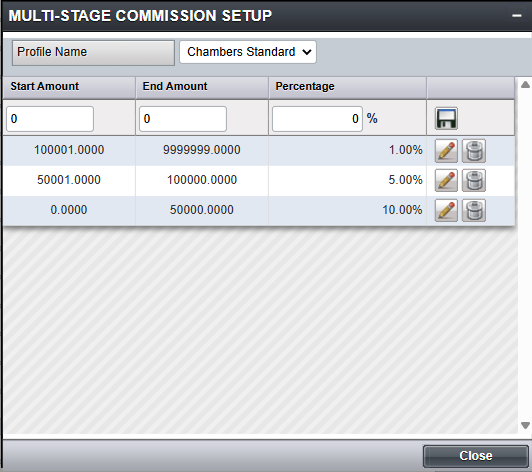
Task: Select the 50001.0000 start amount cell
Action: 69,180
